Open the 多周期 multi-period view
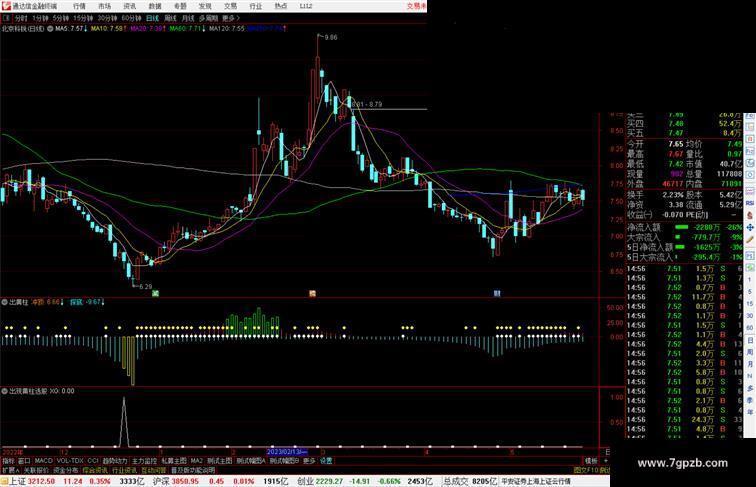 208,18
